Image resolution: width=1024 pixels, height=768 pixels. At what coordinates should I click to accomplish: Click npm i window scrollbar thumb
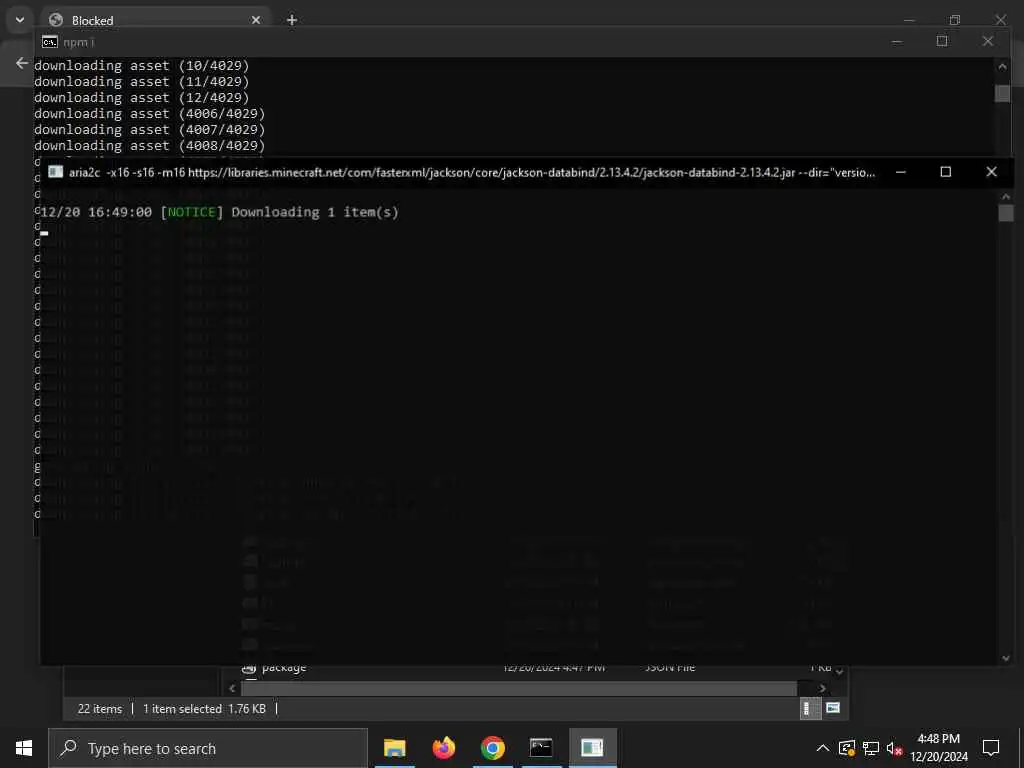coord(1002,93)
